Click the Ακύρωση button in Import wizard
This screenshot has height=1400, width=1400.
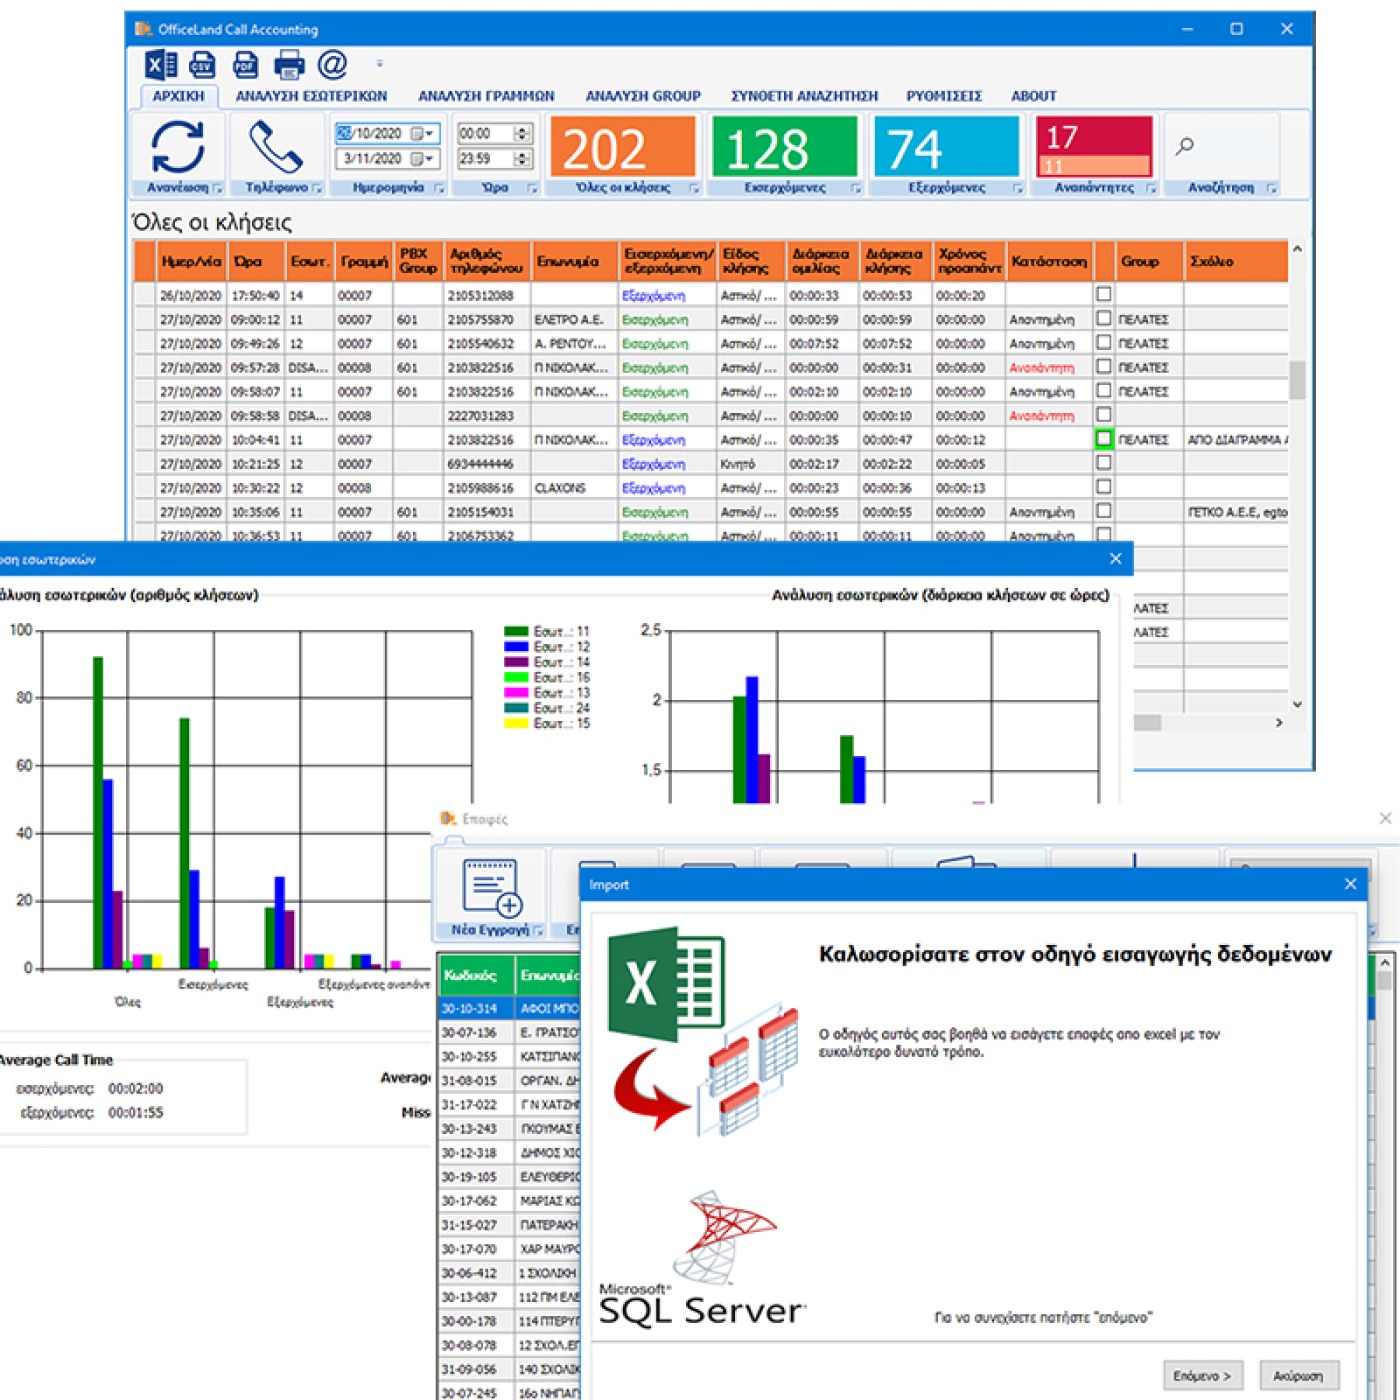[1298, 1376]
